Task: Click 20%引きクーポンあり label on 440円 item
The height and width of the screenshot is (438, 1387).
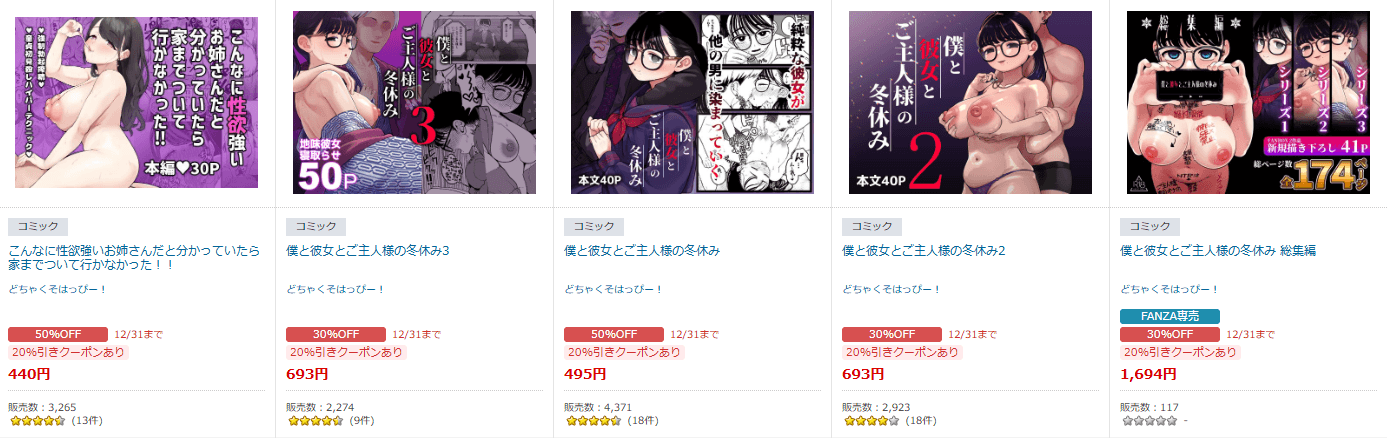Action: pos(69,352)
